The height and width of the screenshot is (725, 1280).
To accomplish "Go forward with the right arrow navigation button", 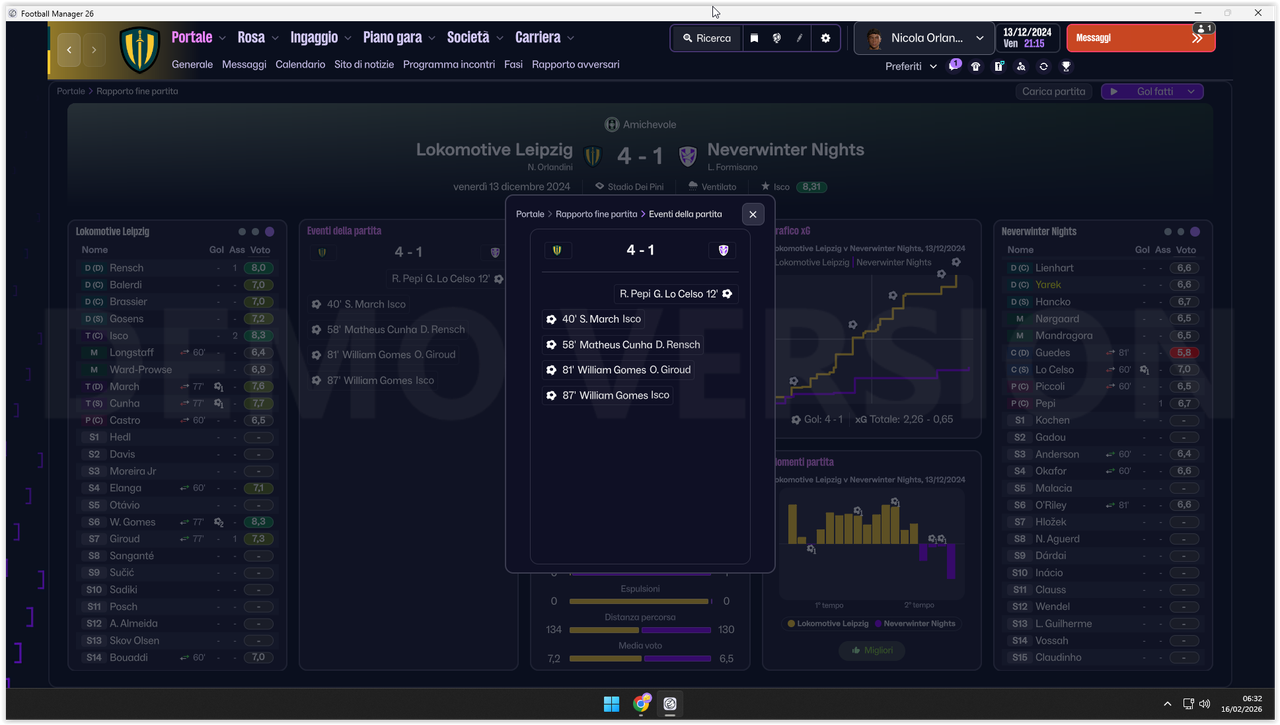I will [95, 50].
